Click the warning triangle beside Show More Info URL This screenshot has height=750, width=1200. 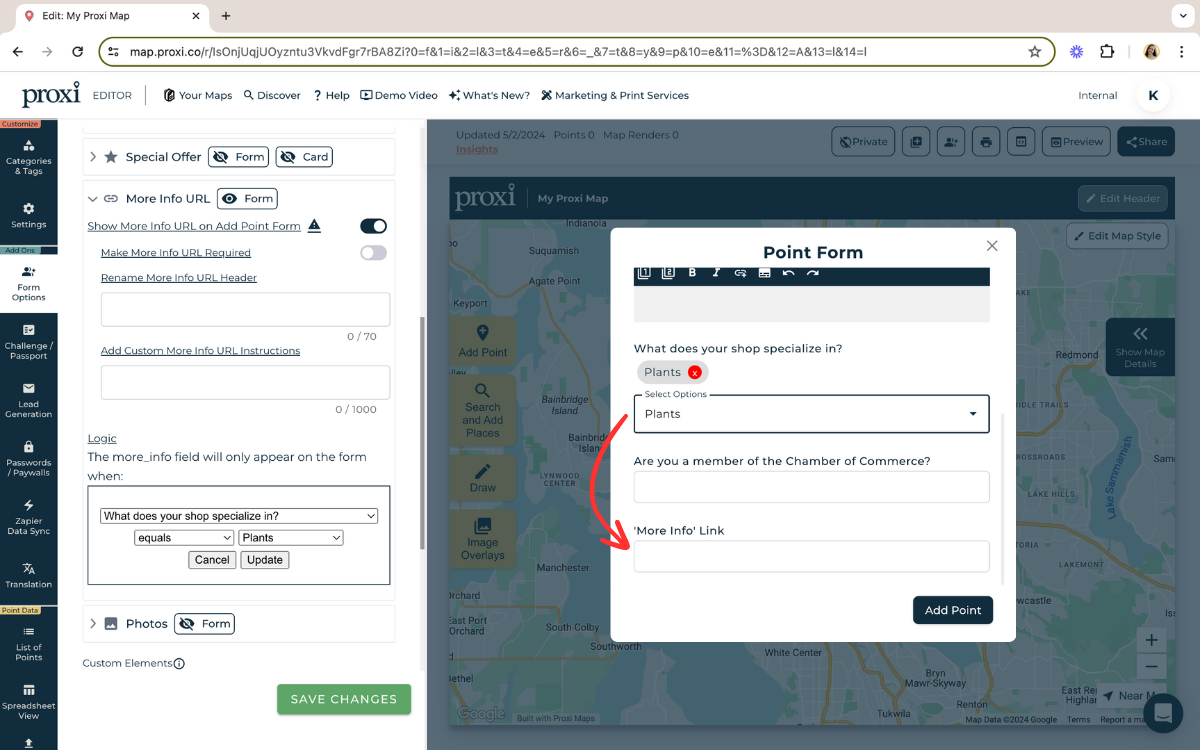(314, 225)
